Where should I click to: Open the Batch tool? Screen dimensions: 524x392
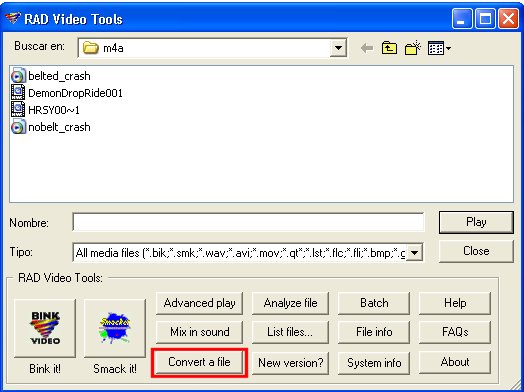pyautogui.click(x=374, y=303)
